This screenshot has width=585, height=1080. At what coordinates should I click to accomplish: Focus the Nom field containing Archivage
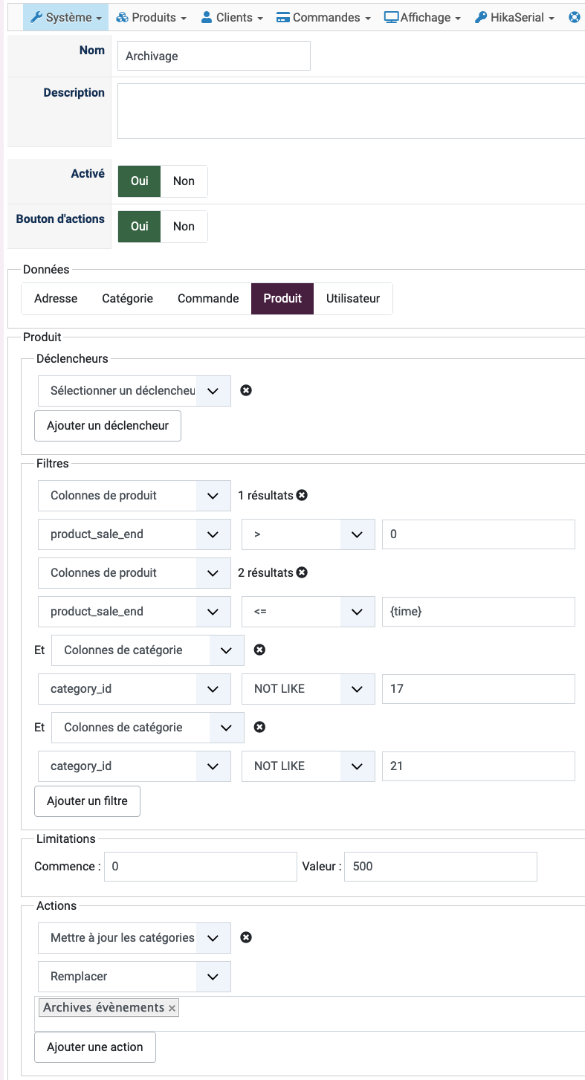(x=214, y=56)
